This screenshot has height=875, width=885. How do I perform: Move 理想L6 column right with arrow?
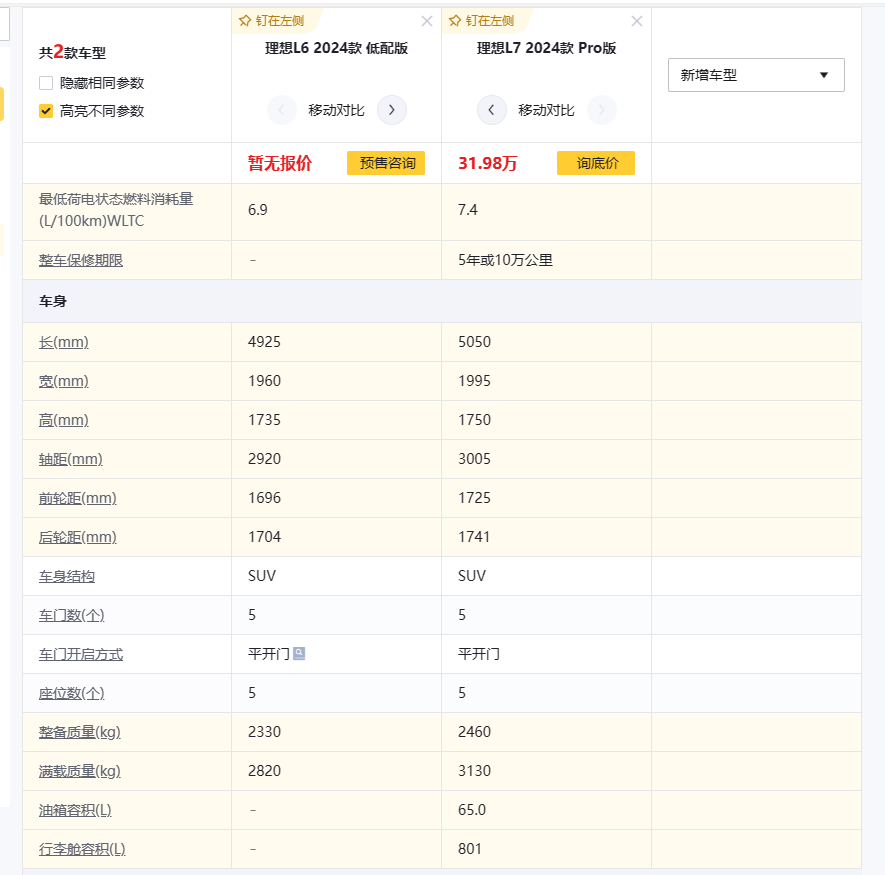[x=392, y=110]
